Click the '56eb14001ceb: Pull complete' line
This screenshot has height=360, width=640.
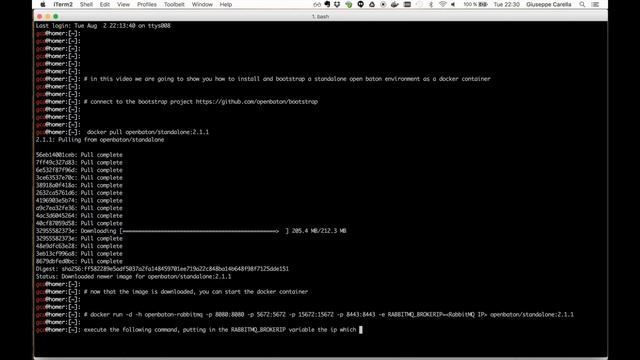click(x=79, y=155)
